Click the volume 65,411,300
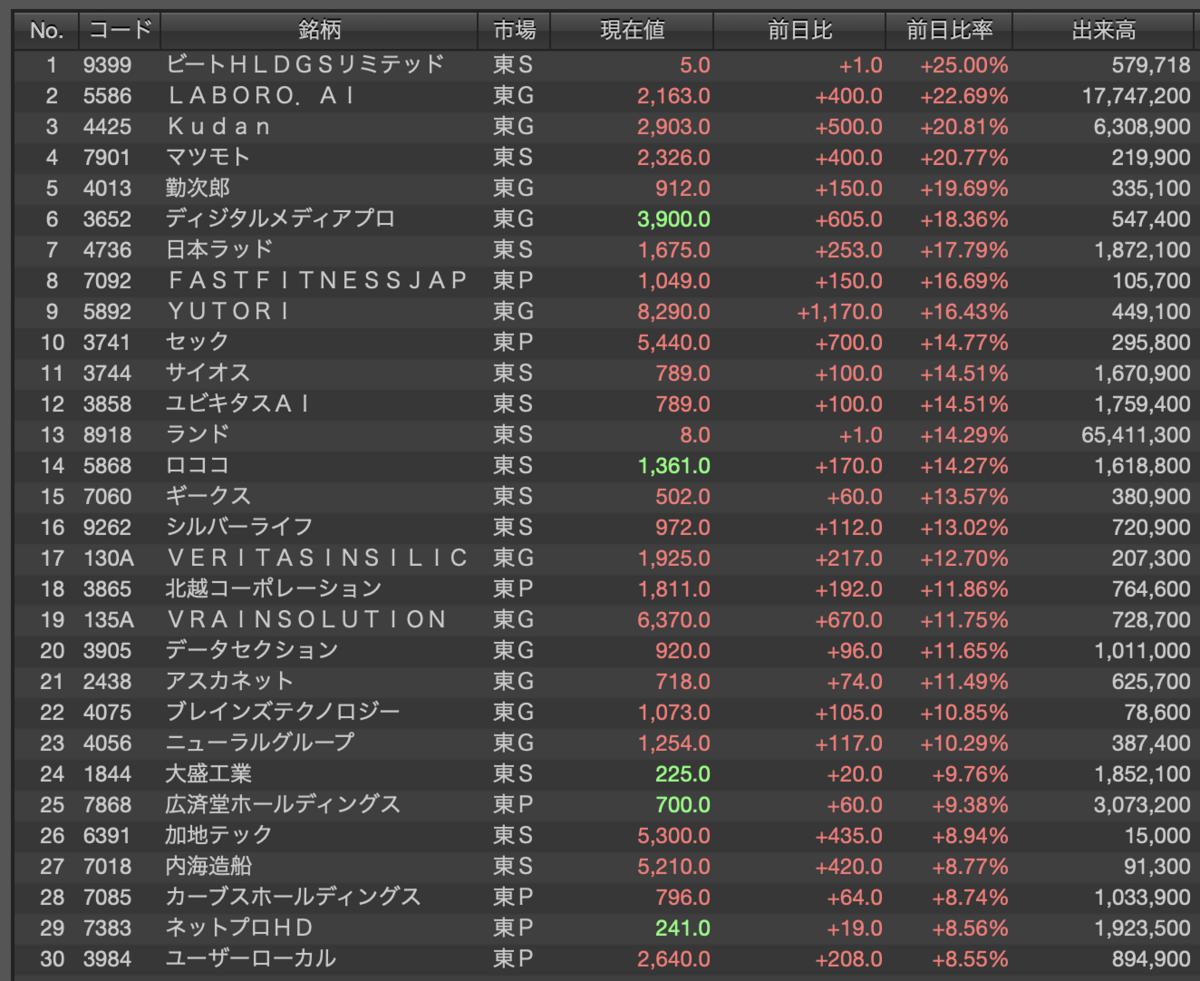1200x981 pixels. click(1138, 435)
